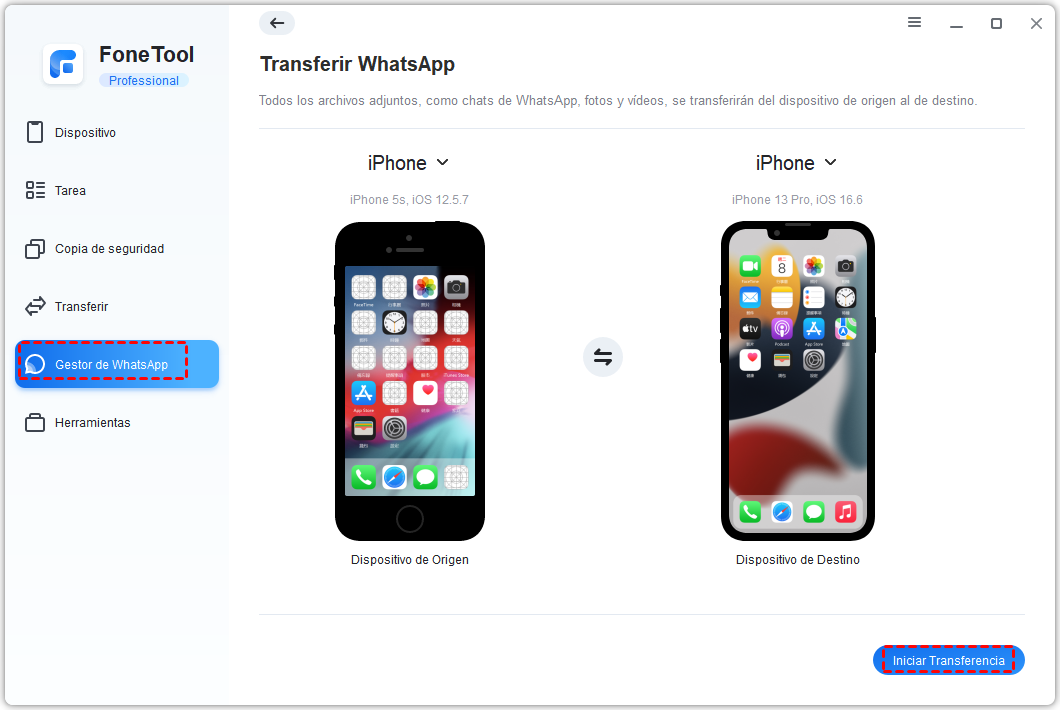This screenshot has height=710, width=1060.
Task: Click Iniciar Transferencia button
Action: 948,660
